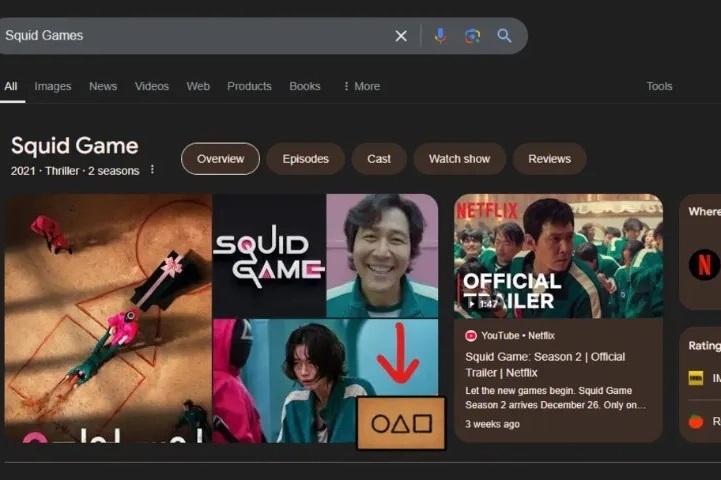Open the Episodes chip

coord(305,159)
